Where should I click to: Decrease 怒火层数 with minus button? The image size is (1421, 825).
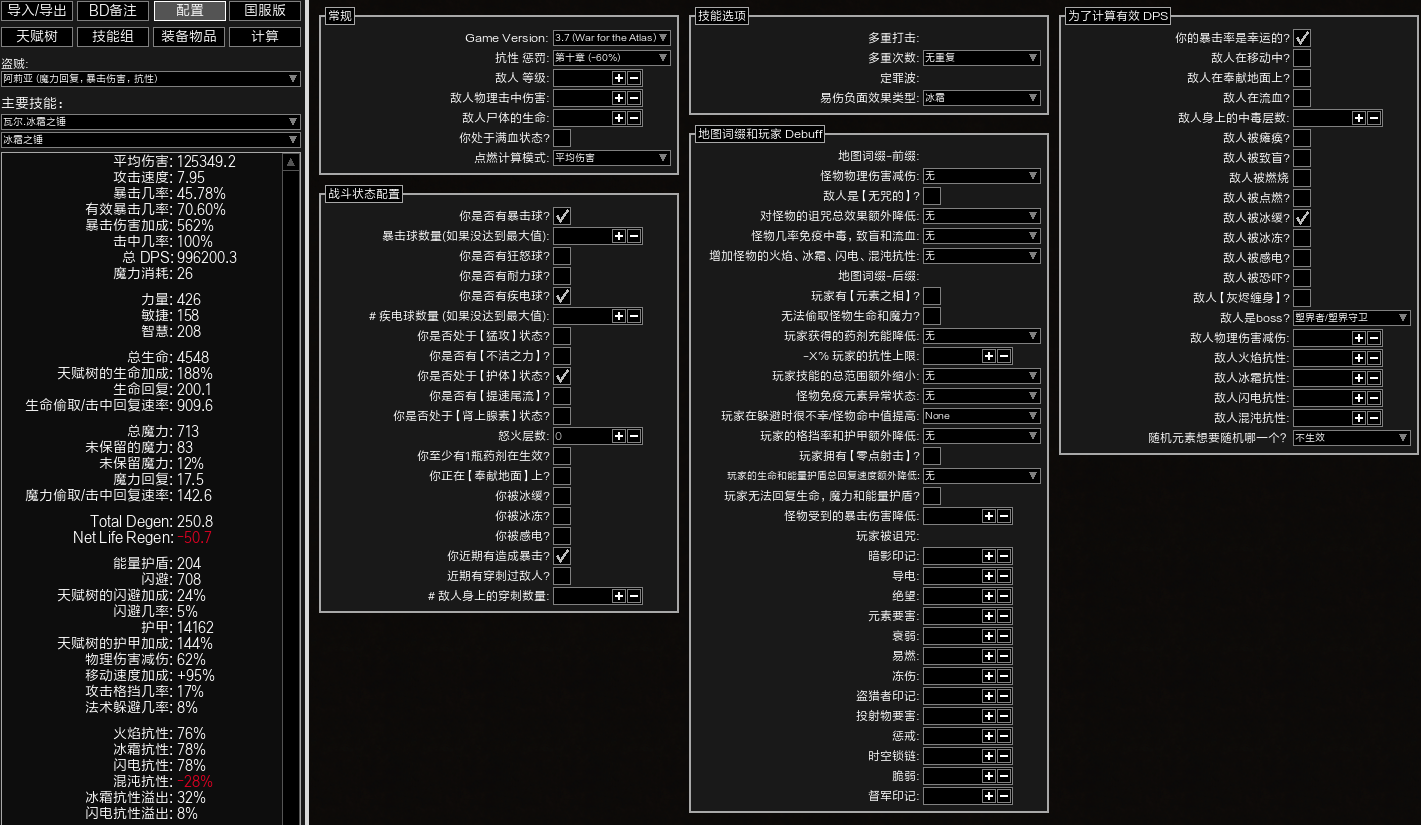pyautogui.click(x=634, y=436)
